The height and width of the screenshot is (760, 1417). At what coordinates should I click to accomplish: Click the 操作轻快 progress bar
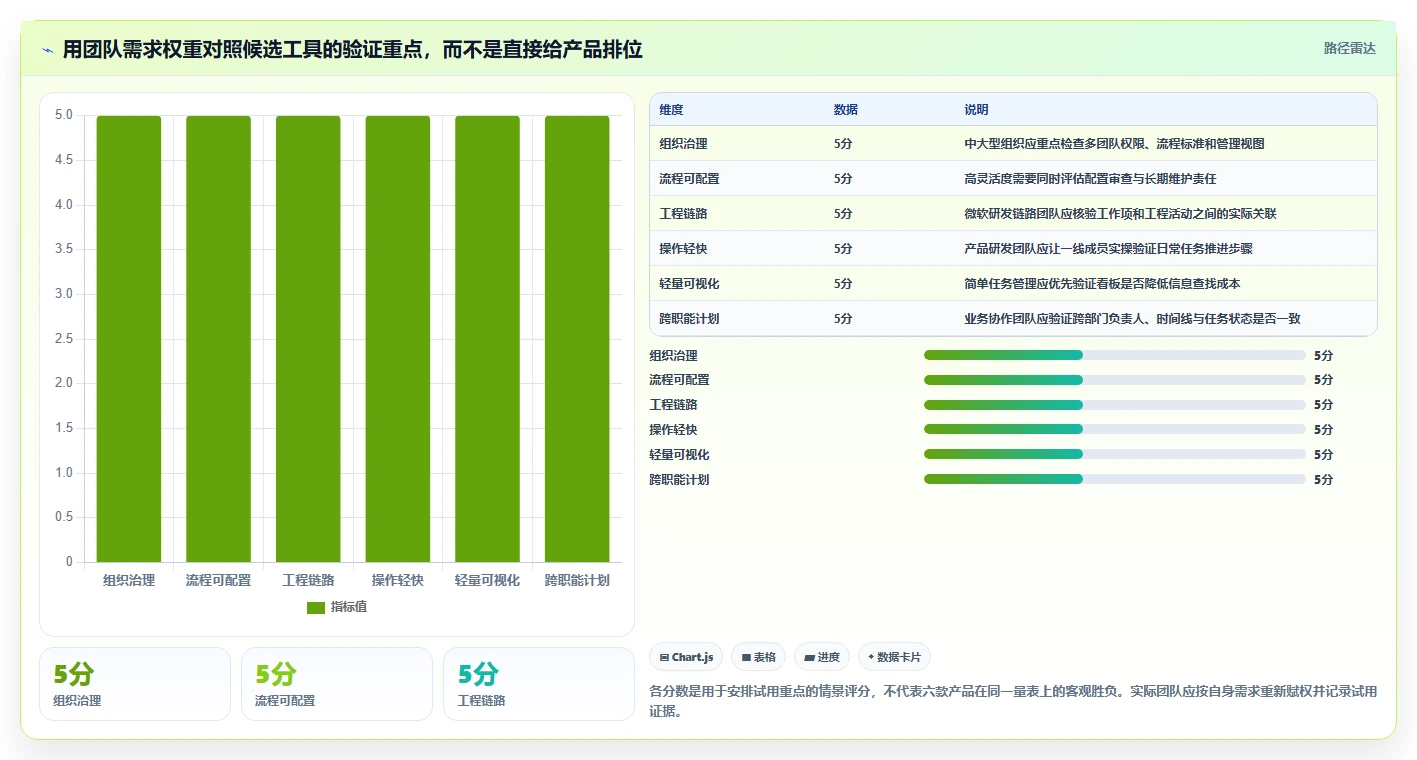(x=1115, y=430)
